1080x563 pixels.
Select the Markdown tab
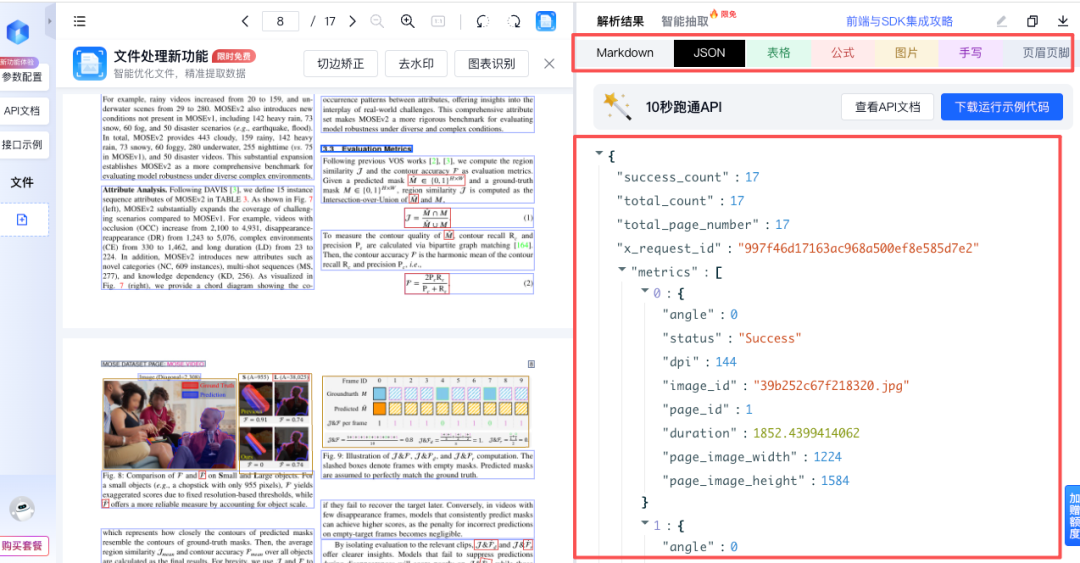(x=625, y=53)
